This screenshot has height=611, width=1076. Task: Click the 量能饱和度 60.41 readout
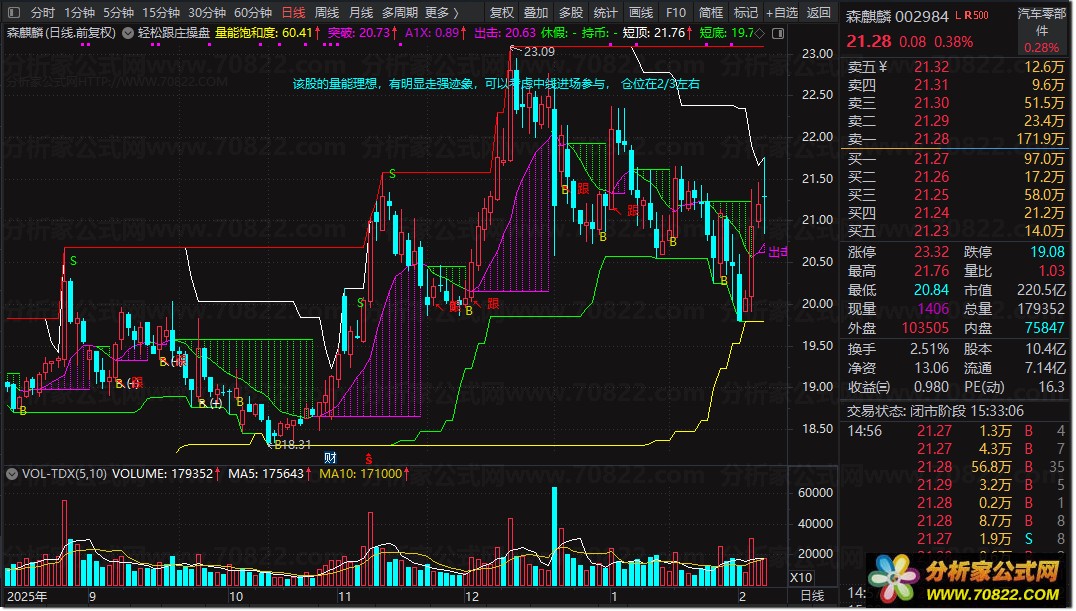pos(267,33)
